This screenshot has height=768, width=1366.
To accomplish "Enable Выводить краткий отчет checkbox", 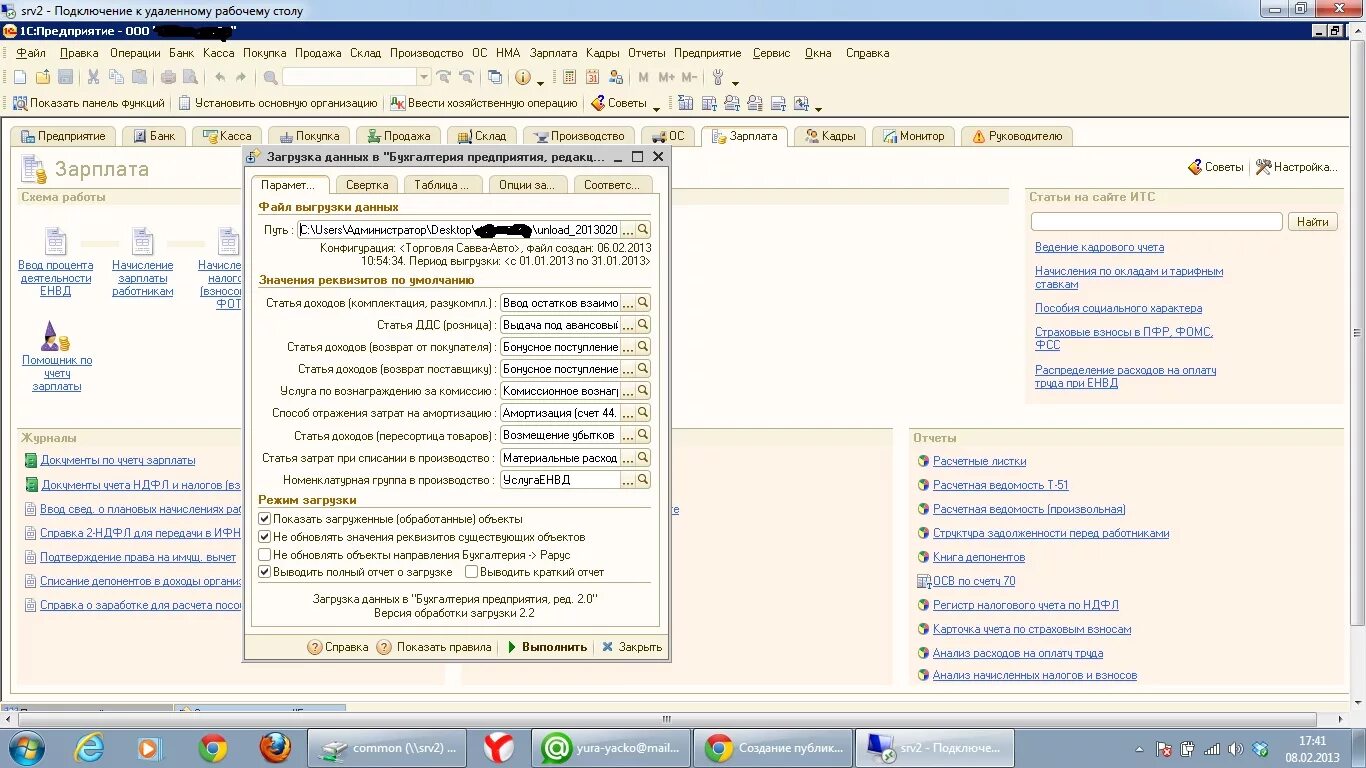I will pos(472,572).
